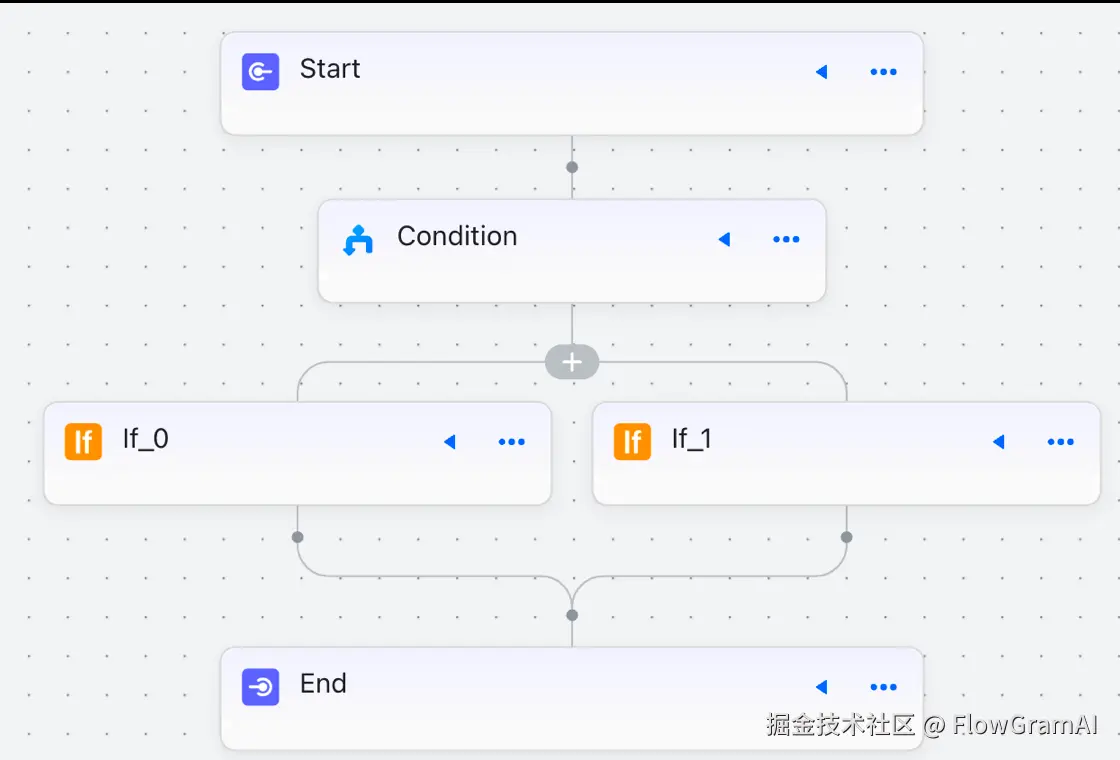Image resolution: width=1120 pixels, height=760 pixels.
Task: Add a branch with the plus button
Action: tap(572, 362)
